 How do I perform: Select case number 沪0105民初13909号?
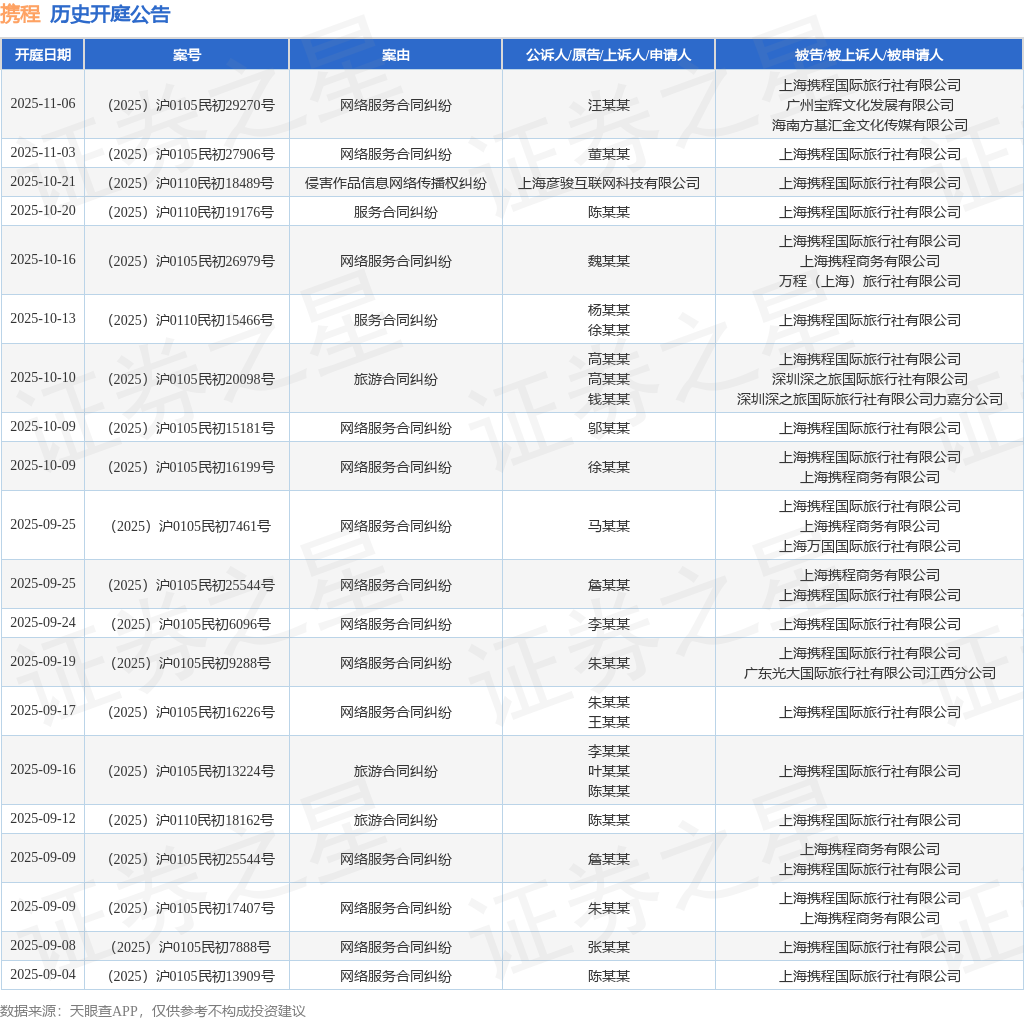[x=191, y=976]
